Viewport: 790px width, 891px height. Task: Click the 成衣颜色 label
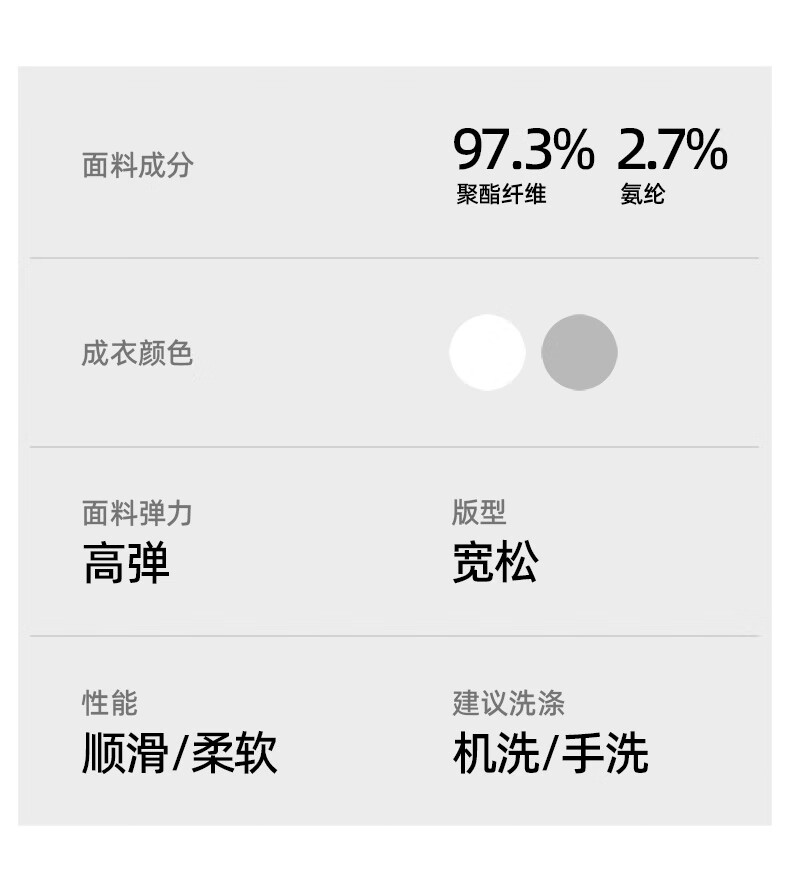(137, 353)
